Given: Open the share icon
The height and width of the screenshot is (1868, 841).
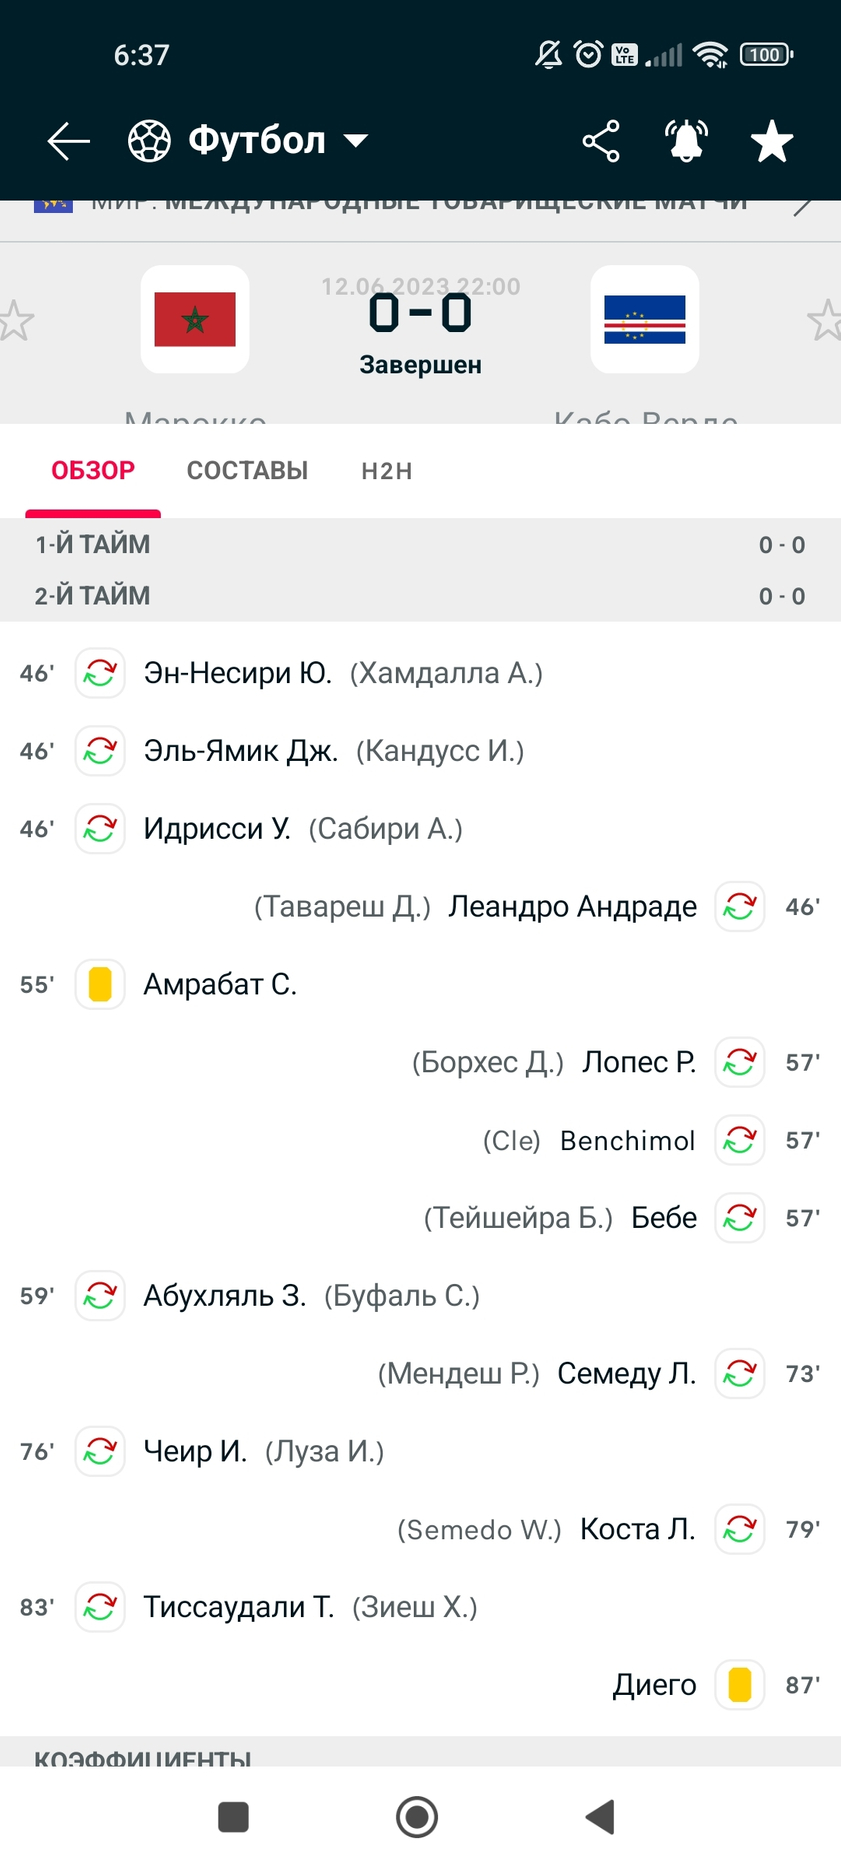Looking at the screenshot, I should [601, 141].
